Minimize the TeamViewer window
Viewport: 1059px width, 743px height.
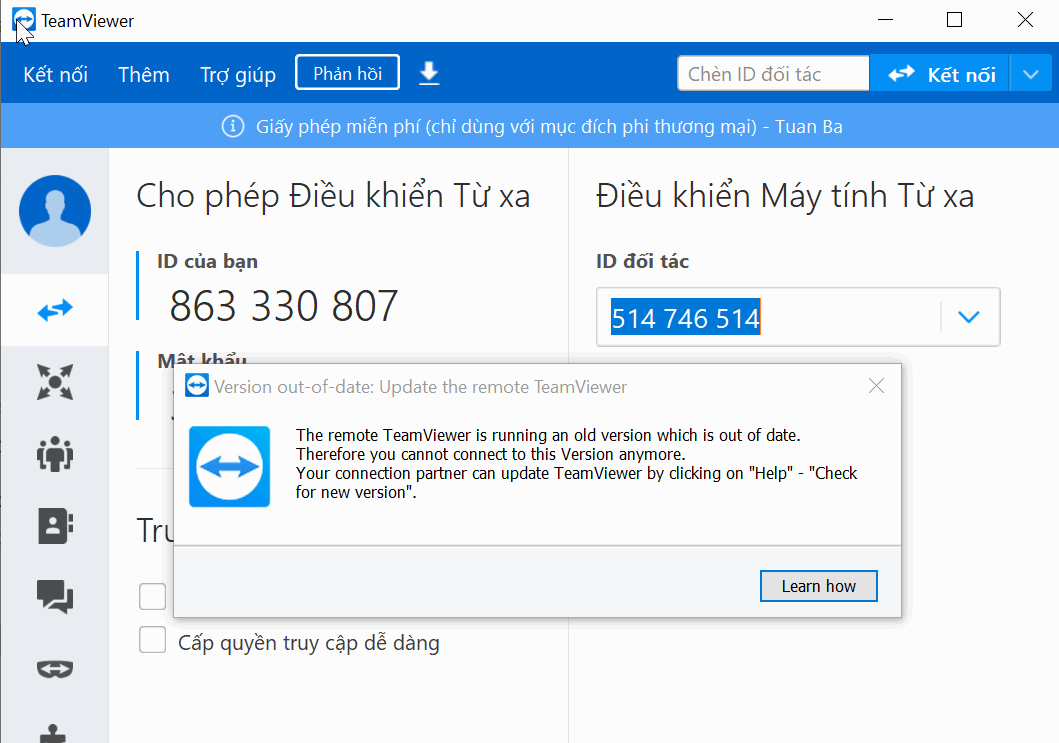point(885,20)
